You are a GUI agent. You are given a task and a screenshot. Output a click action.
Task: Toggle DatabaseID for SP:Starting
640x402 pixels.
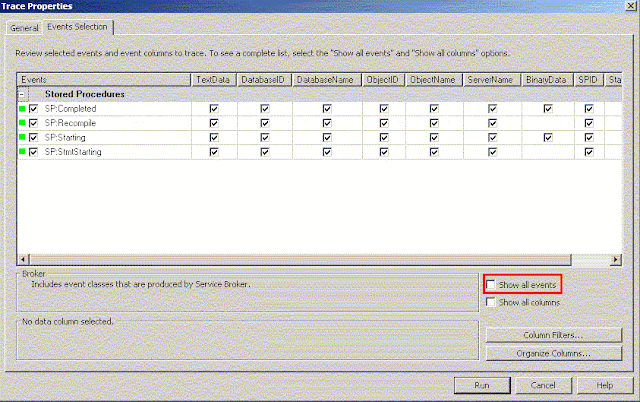pyautogui.click(x=265, y=138)
